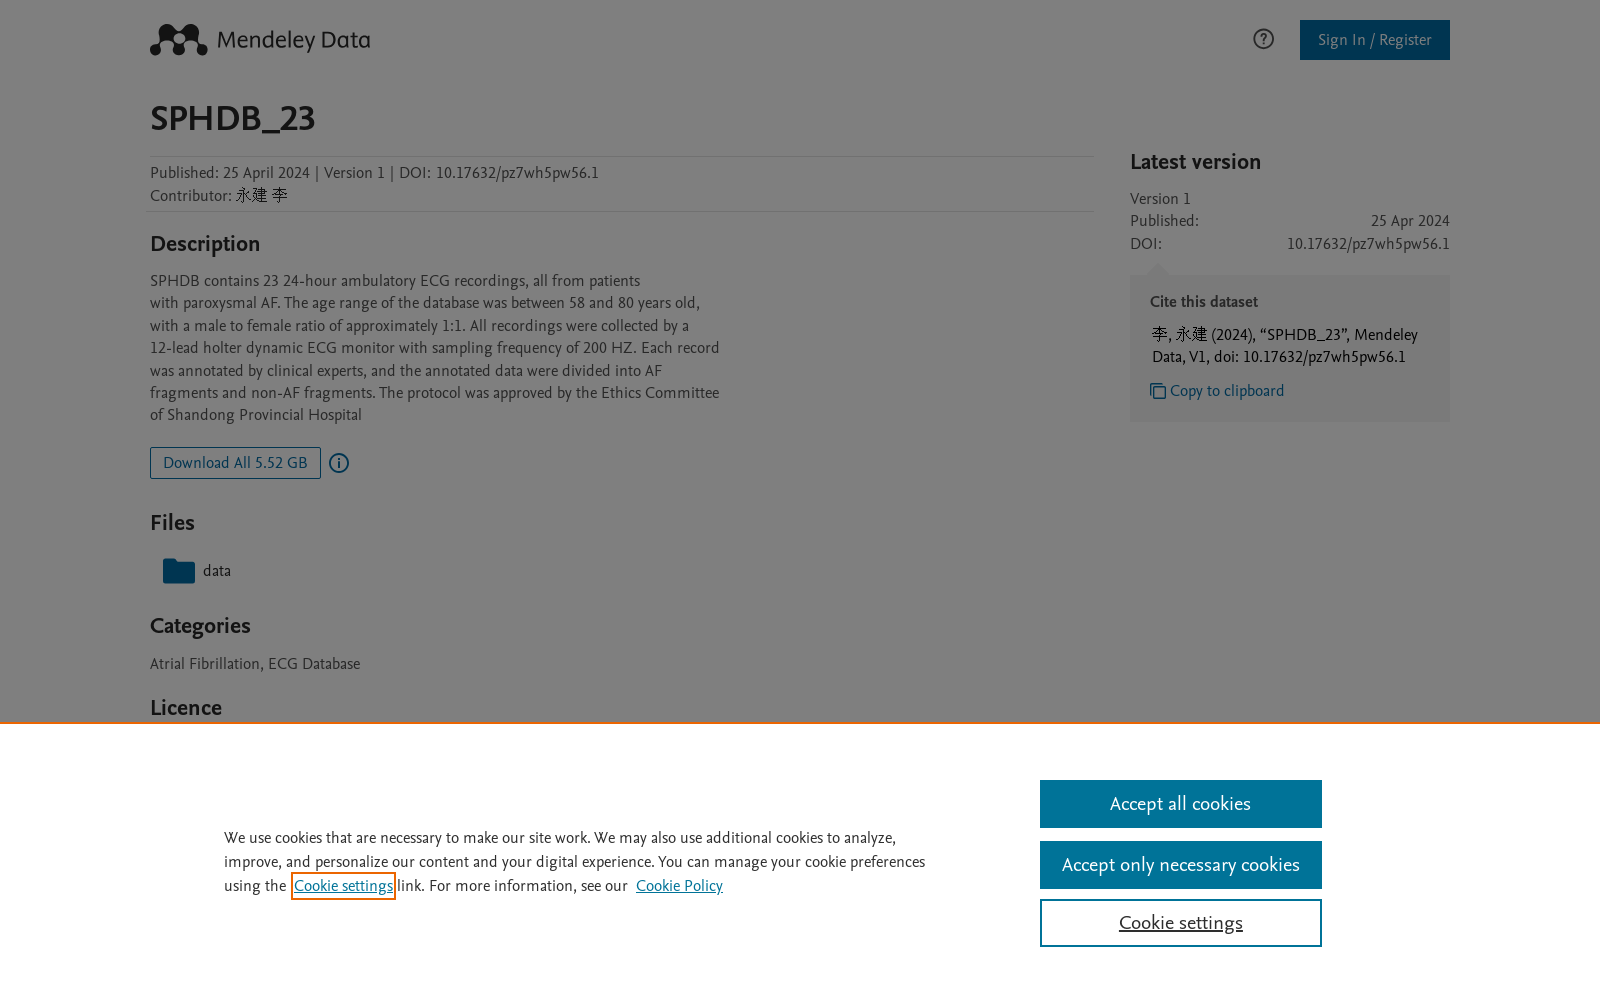Click Sign In / Register button

coord(1374,40)
